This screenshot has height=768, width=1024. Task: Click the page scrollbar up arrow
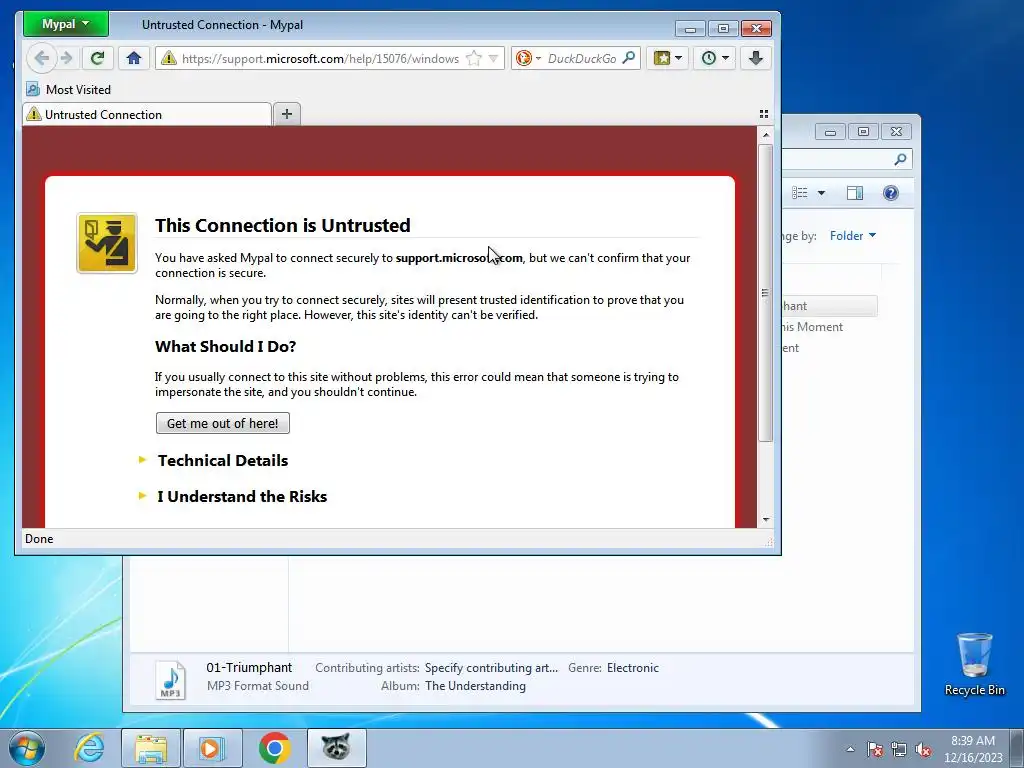click(766, 135)
